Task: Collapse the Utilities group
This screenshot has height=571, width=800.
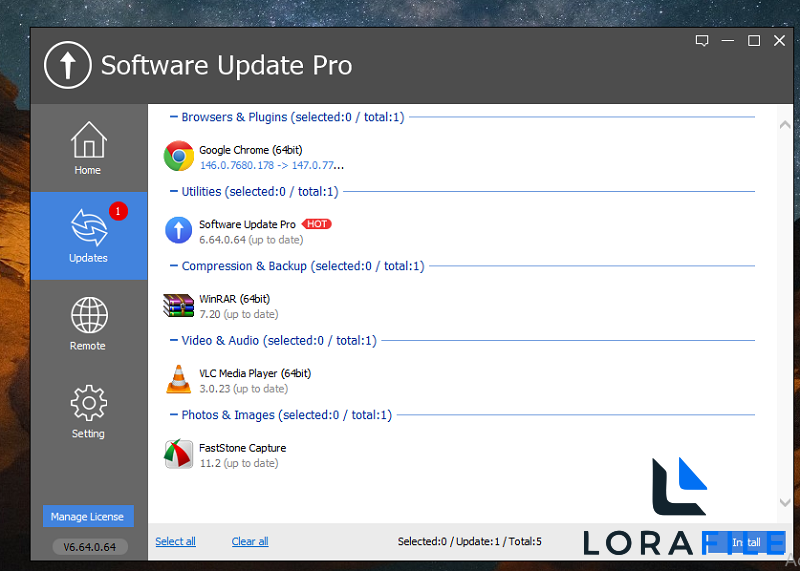Action: tap(173, 191)
